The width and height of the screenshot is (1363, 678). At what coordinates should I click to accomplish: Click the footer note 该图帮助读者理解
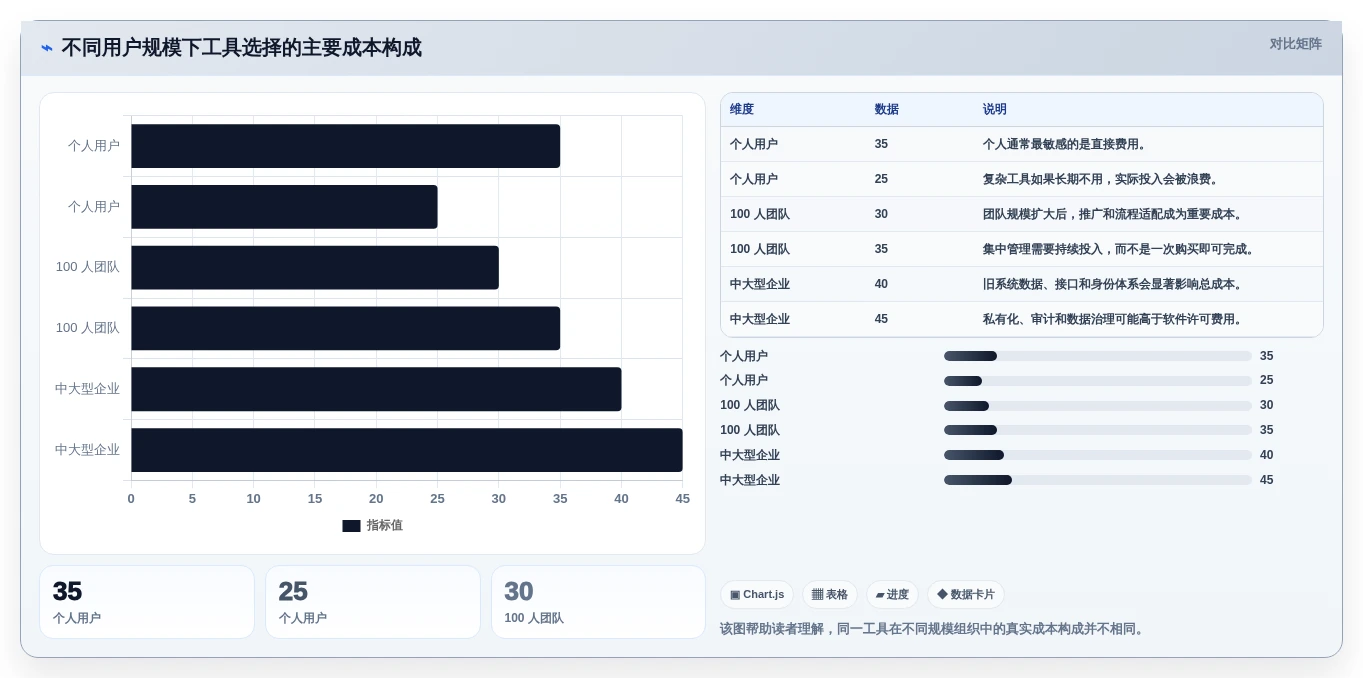933,629
